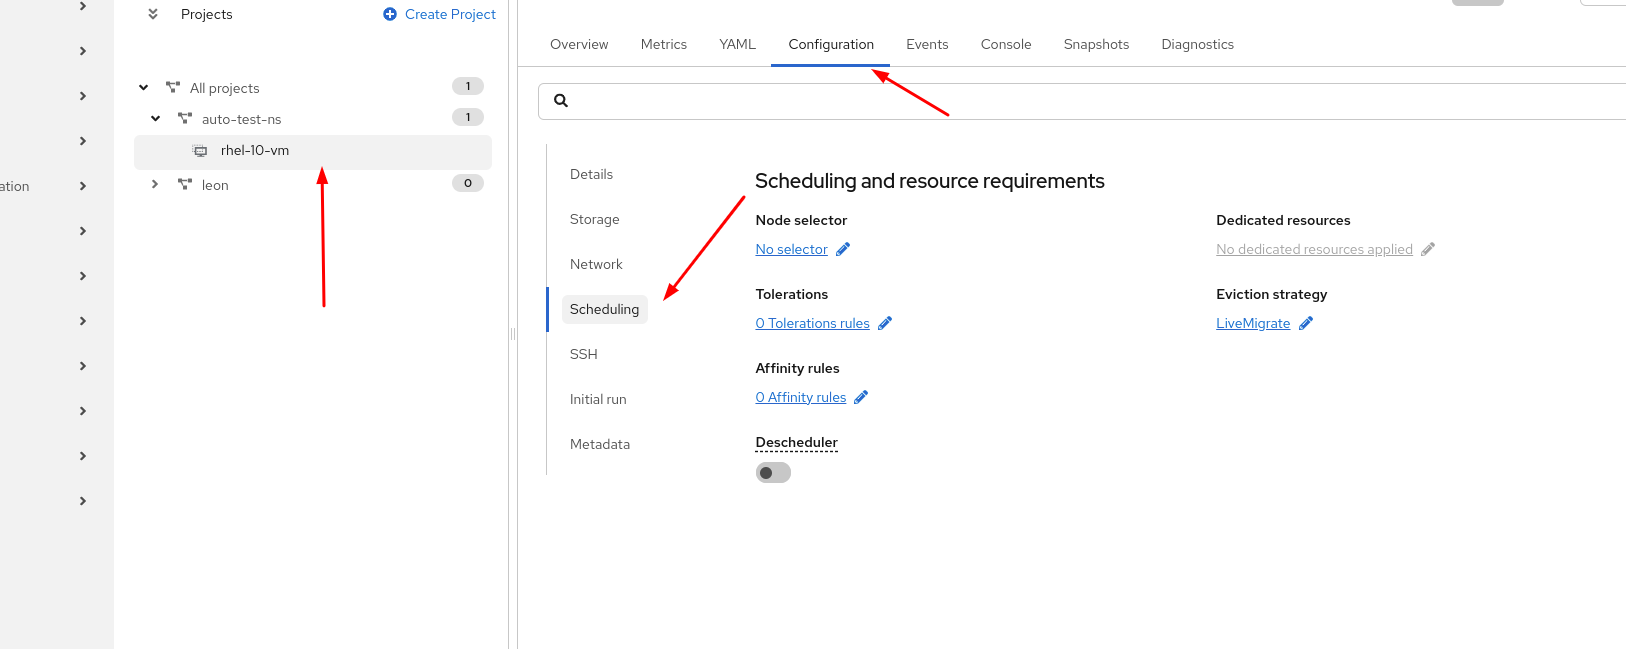The image size is (1626, 649).
Task: Click the search magnifier icon
Action: pos(561,101)
